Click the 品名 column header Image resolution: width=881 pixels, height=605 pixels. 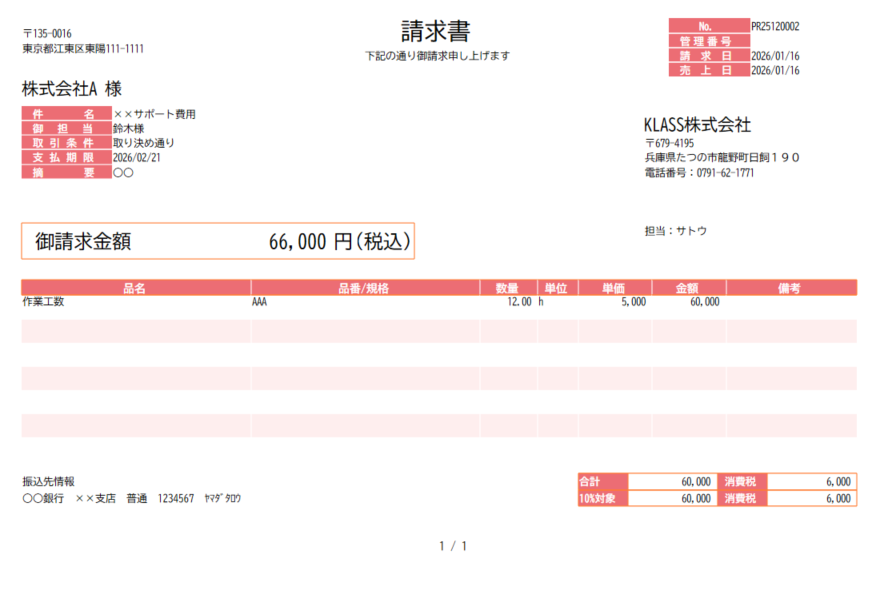pos(135,288)
